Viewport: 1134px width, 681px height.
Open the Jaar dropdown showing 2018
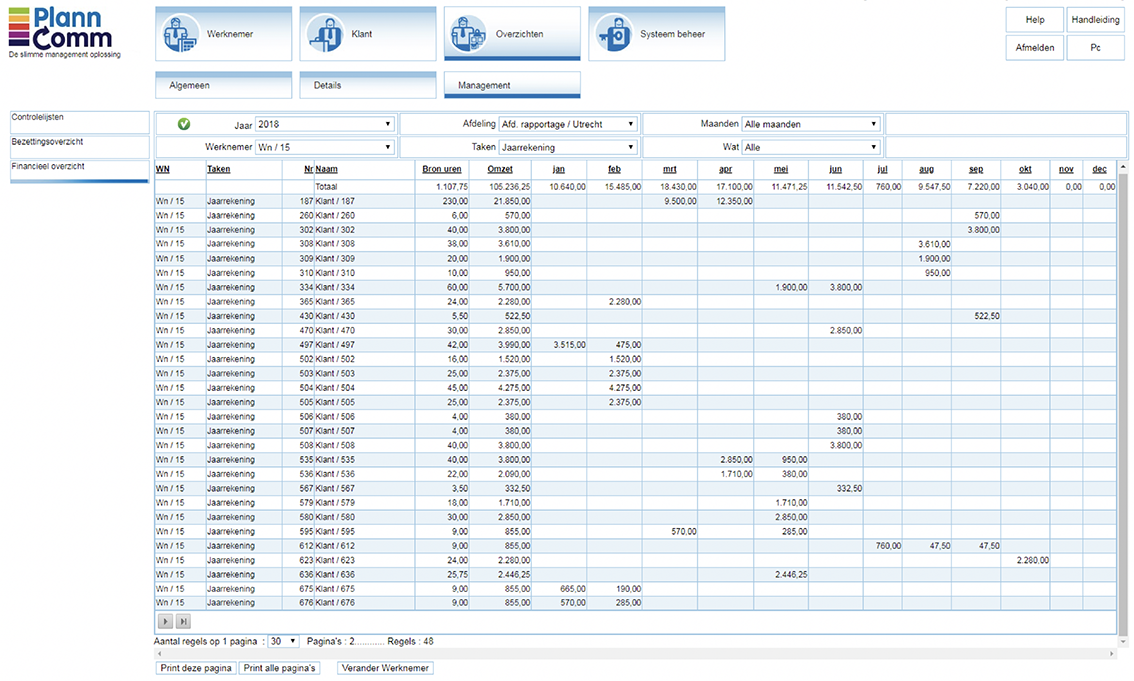click(x=324, y=124)
